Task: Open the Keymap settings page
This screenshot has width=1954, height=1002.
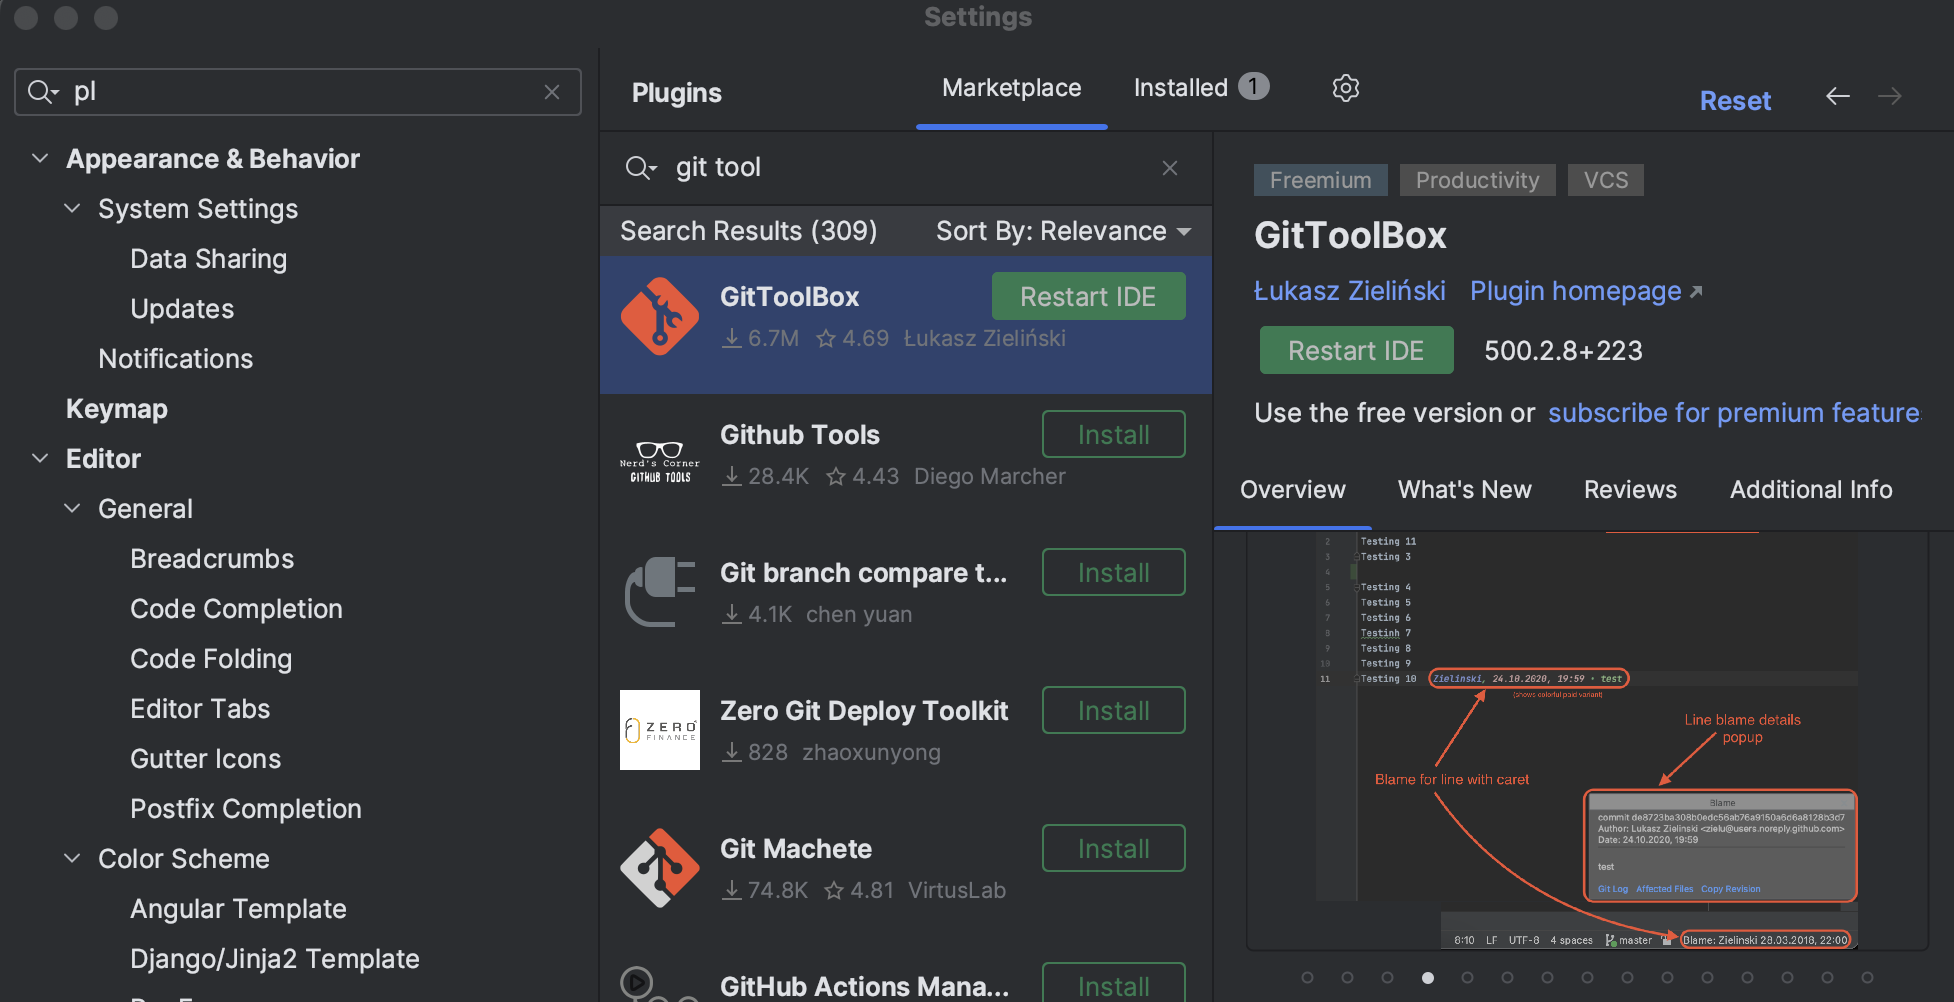Action: click(x=116, y=409)
